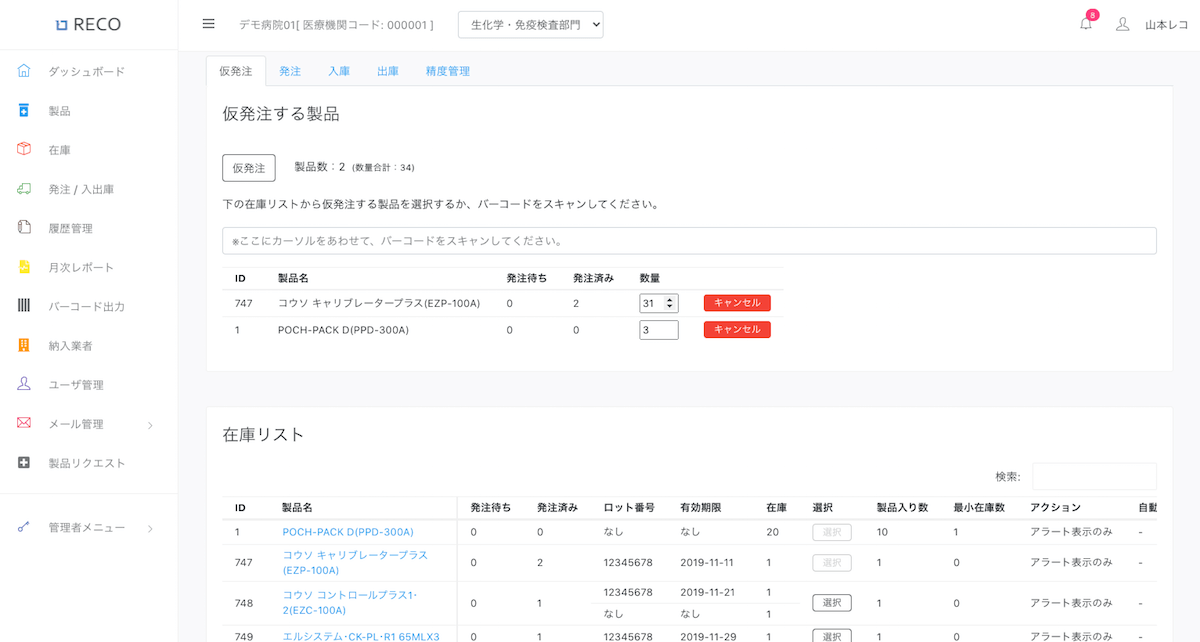
Task: Click the barcode scan input field
Action: click(689, 241)
